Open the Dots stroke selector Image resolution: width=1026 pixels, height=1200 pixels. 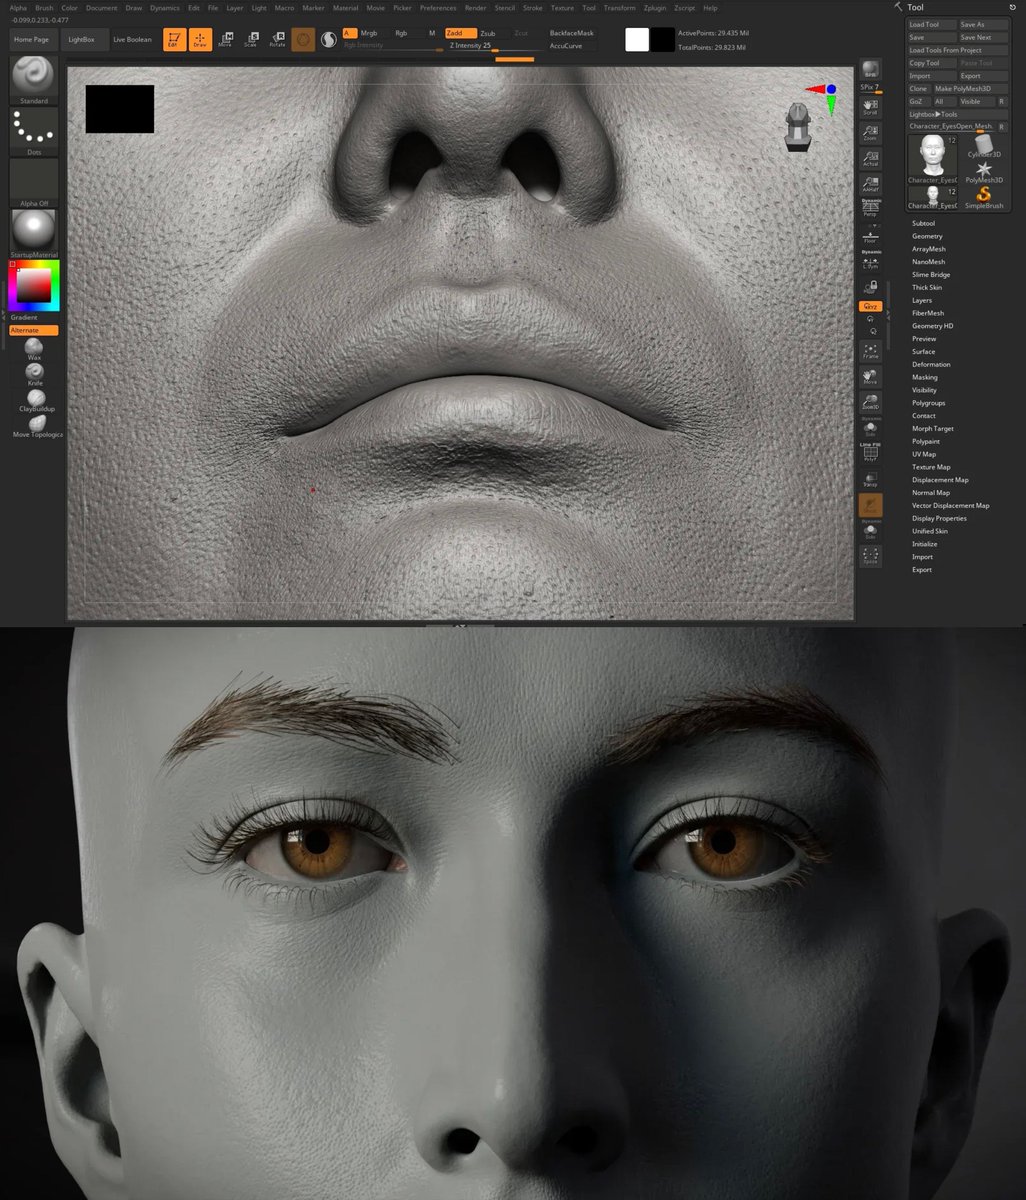click(x=33, y=128)
